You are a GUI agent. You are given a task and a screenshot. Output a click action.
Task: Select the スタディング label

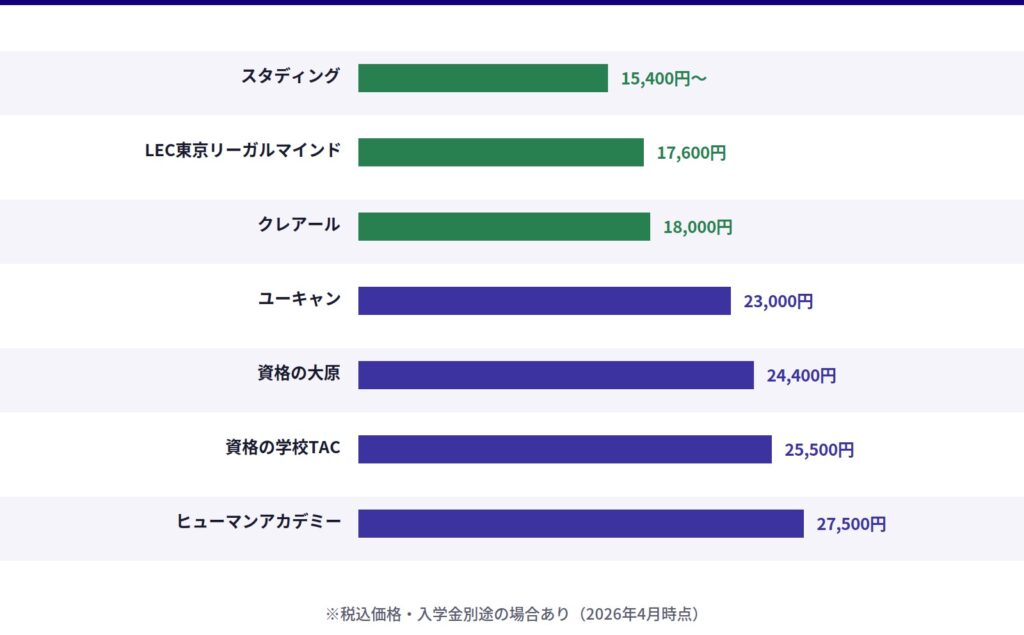pos(290,76)
